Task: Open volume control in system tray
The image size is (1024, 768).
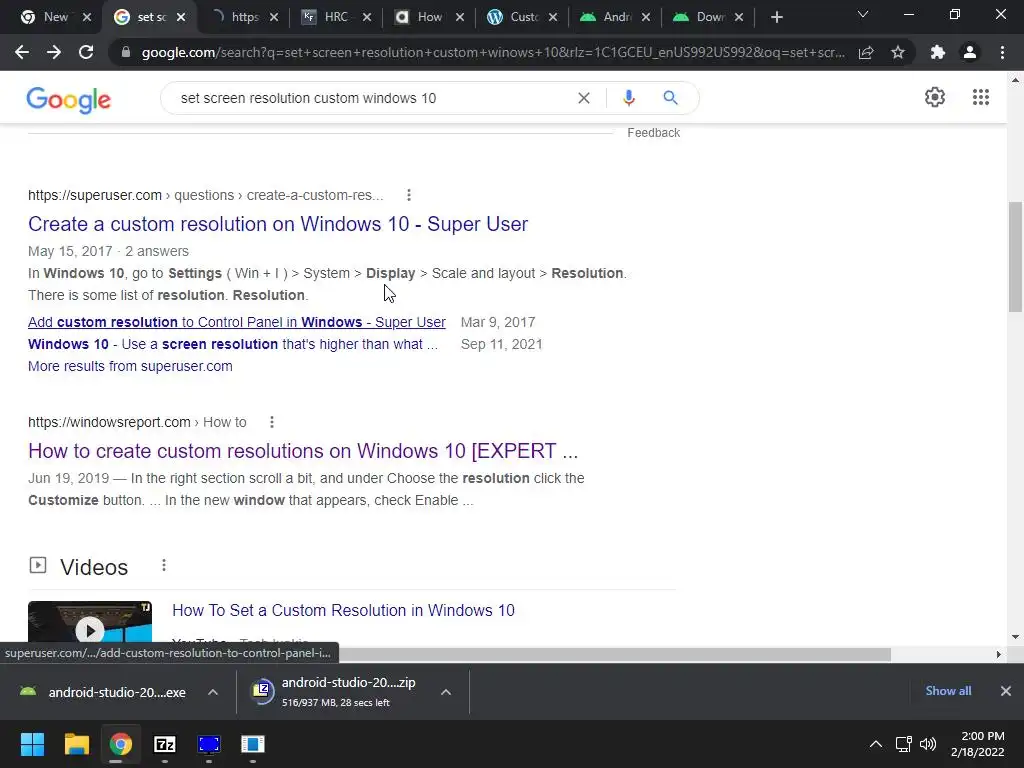Action: (927, 744)
